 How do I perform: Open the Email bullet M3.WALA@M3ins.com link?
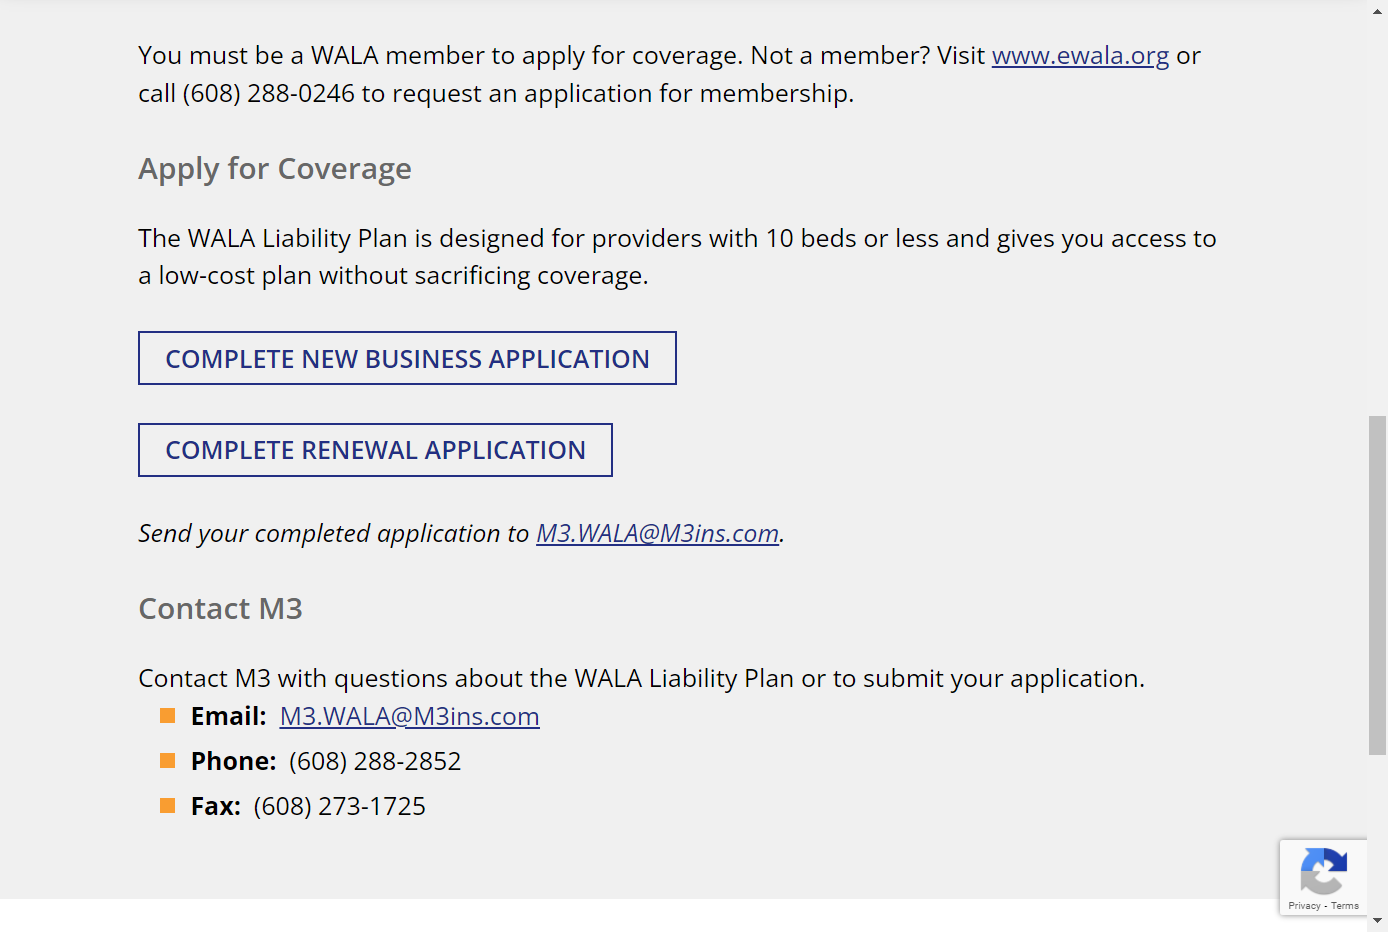(410, 716)
